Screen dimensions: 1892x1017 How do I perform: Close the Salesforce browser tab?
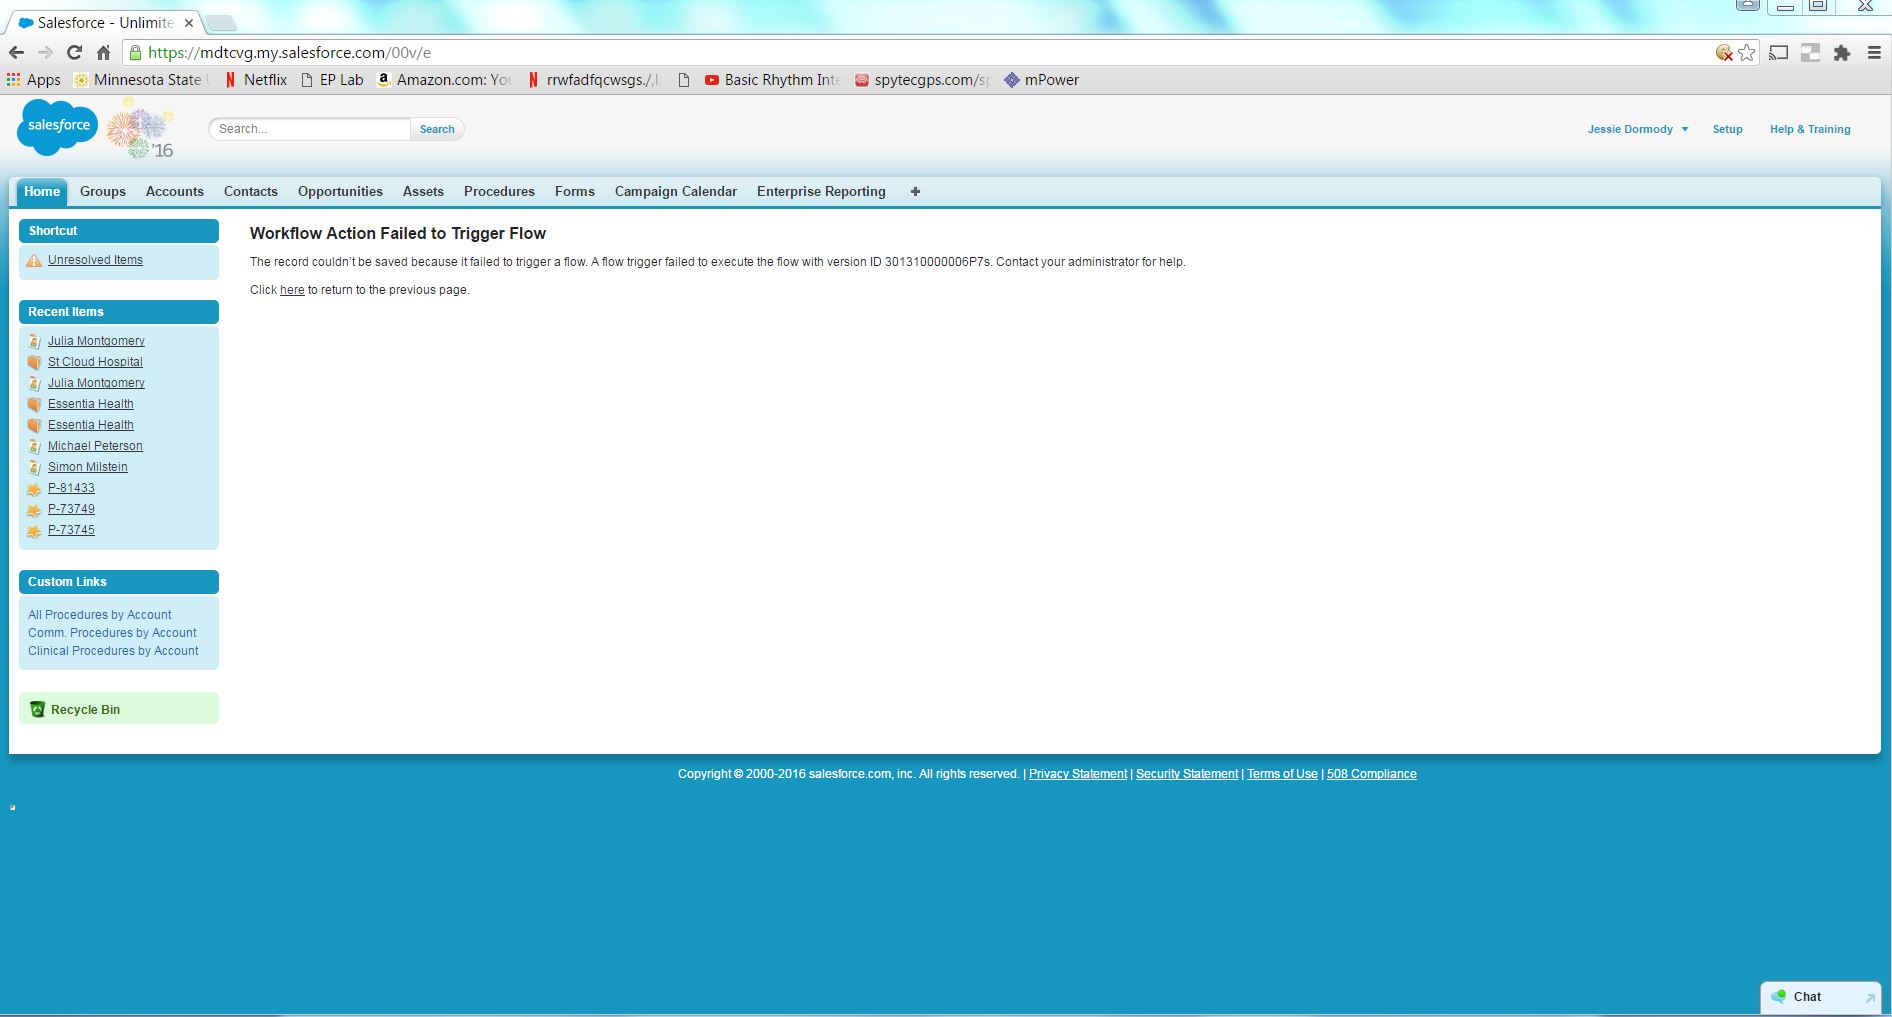pos(188,23)
